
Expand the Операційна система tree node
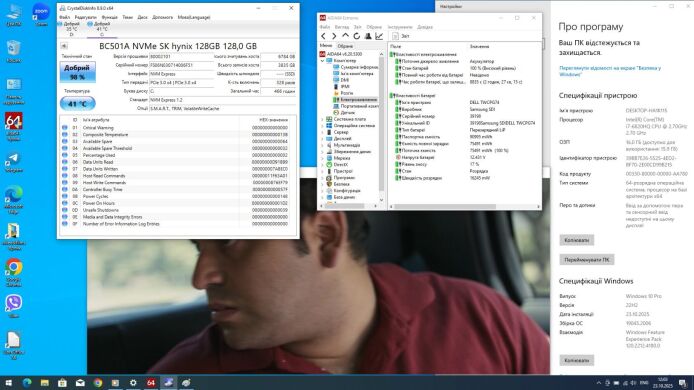[322, 126]
